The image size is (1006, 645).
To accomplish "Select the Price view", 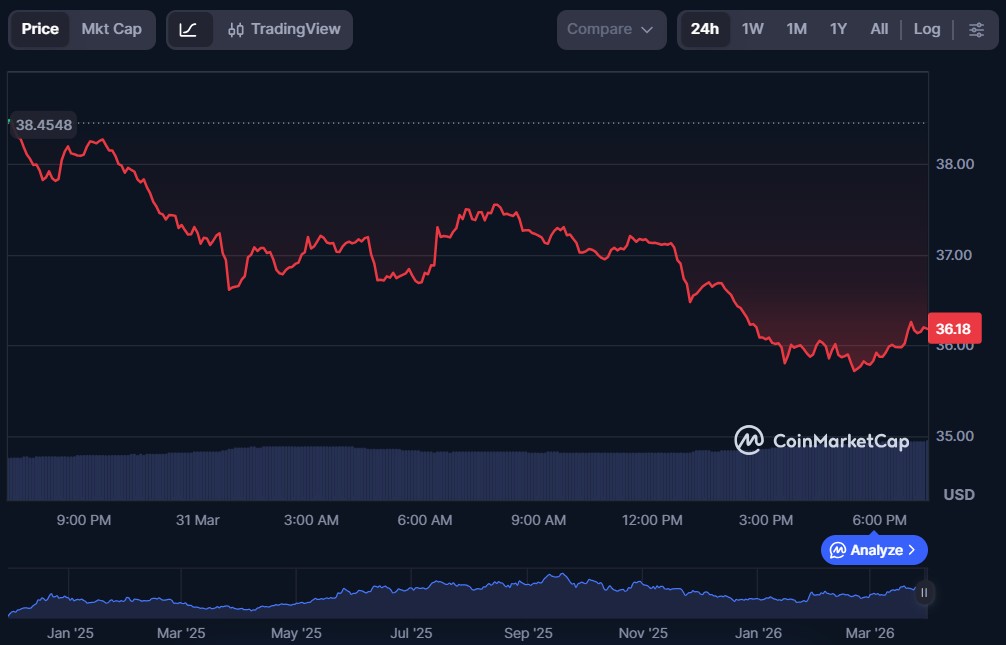I will tap(40, 30).
